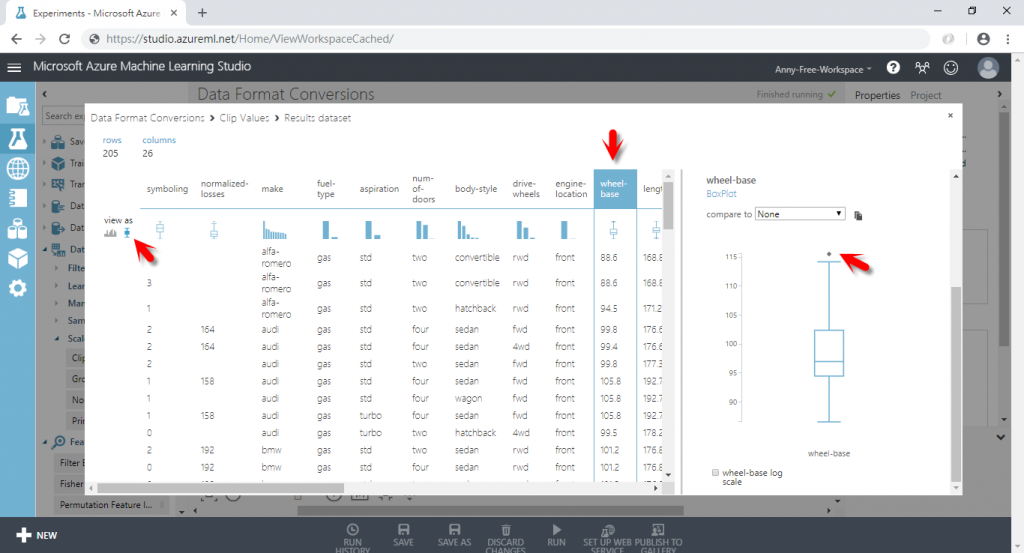The height and width of the screenshot is (553, 1024).
Task: Select the engine-location column header
Action: (x=571, y=189)
